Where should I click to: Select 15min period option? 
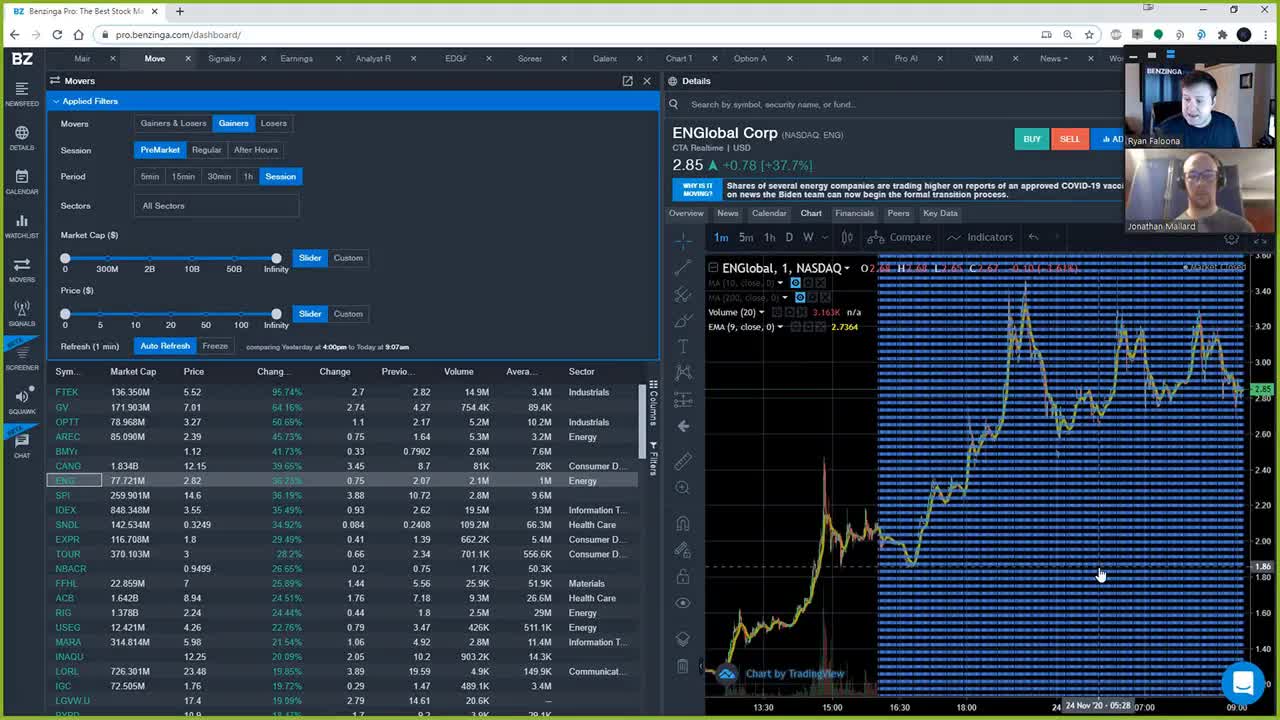coord(183,176)
